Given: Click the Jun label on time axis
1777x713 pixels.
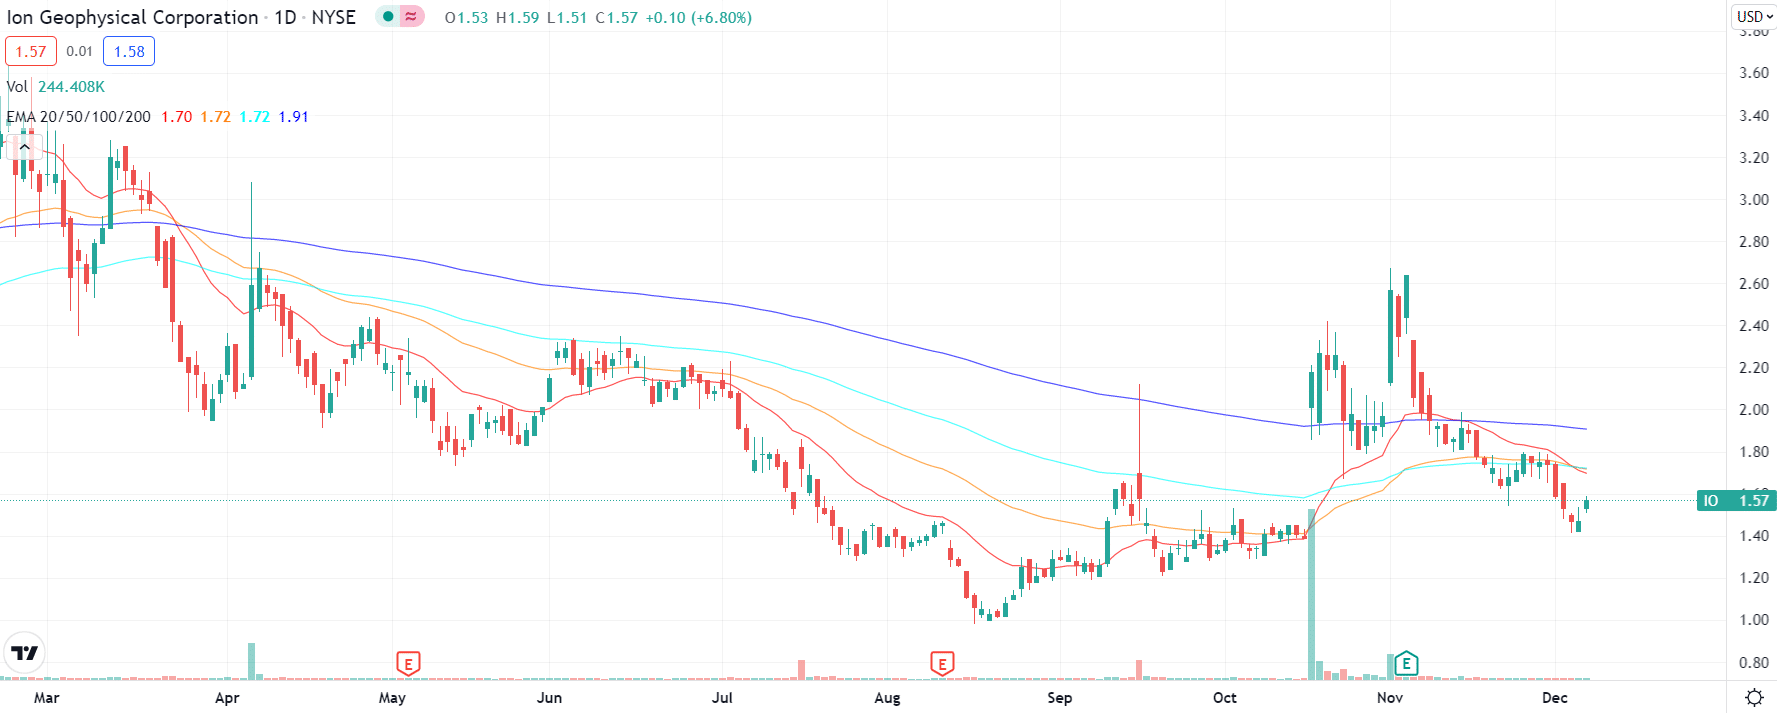Looking at the screenshot, I should 549,698.
